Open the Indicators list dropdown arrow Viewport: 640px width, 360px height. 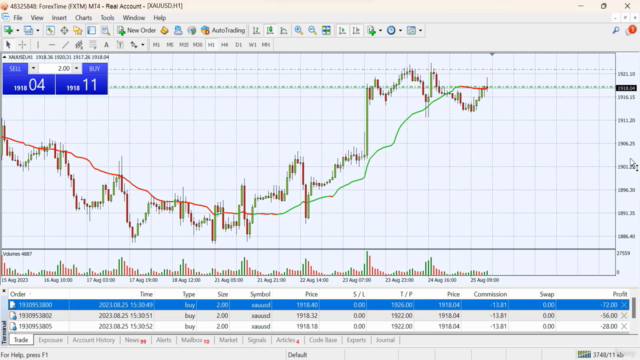point(380,31)
